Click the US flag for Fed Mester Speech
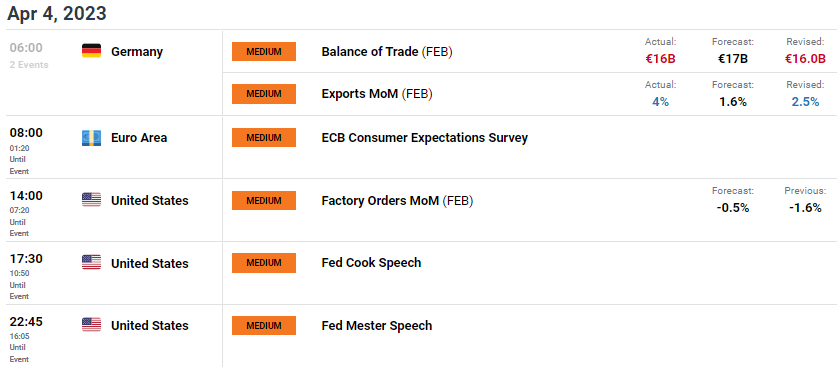The width and height of the screenshot is (837, 380). point(91,325)
